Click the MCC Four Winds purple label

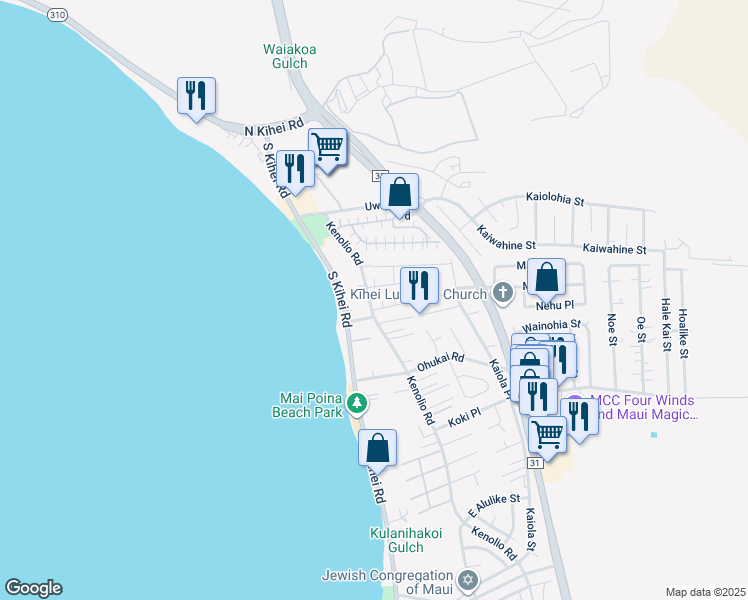pyautogui.click(x=645, y=407)
